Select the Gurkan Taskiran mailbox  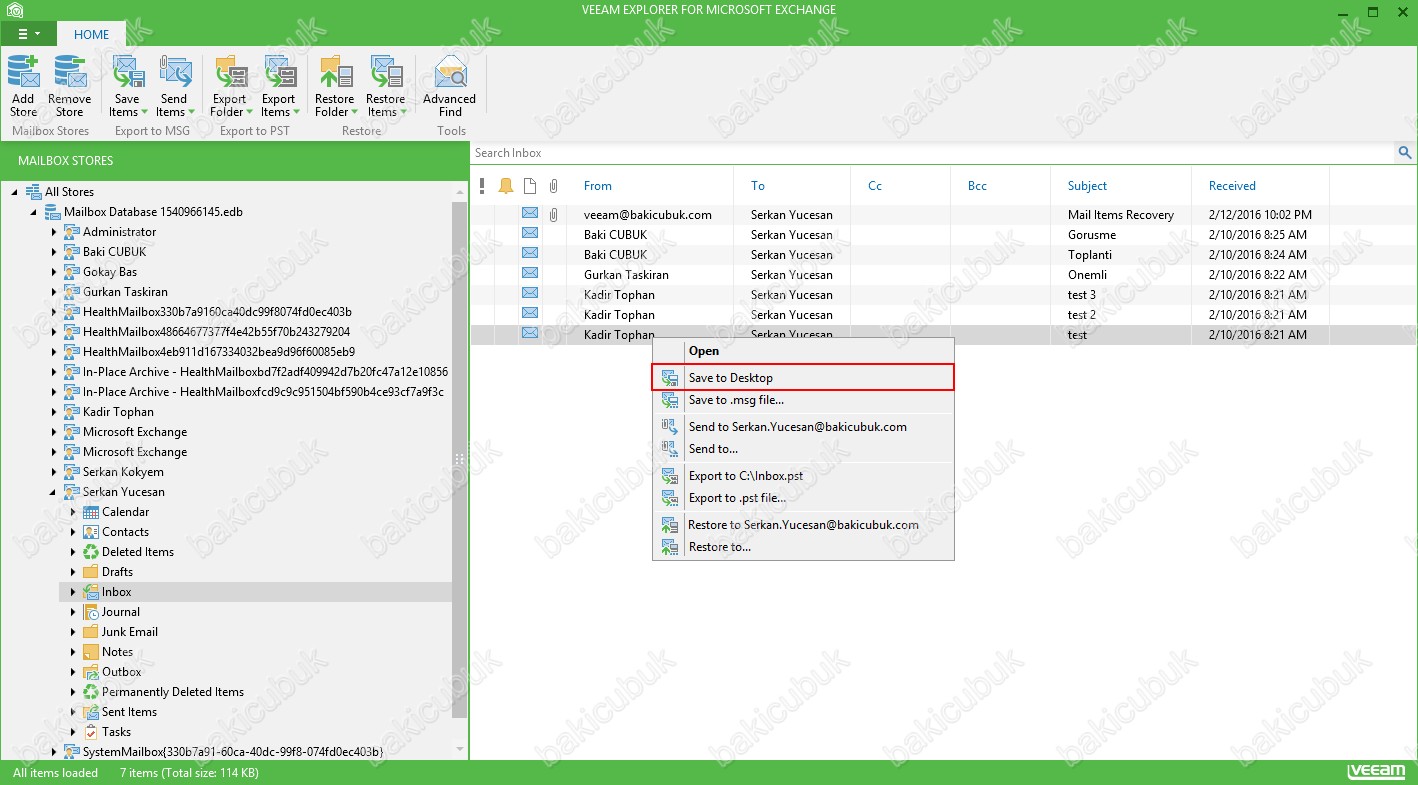tap(125, 292)
